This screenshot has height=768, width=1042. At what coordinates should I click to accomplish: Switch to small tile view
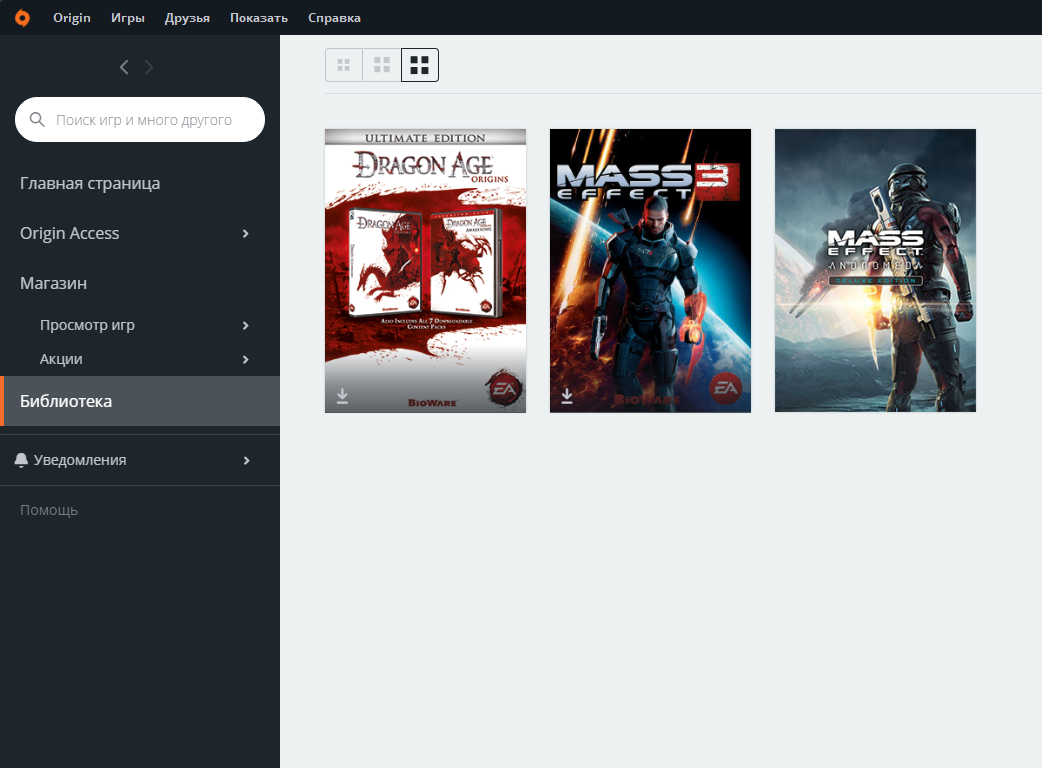[344, 65]
